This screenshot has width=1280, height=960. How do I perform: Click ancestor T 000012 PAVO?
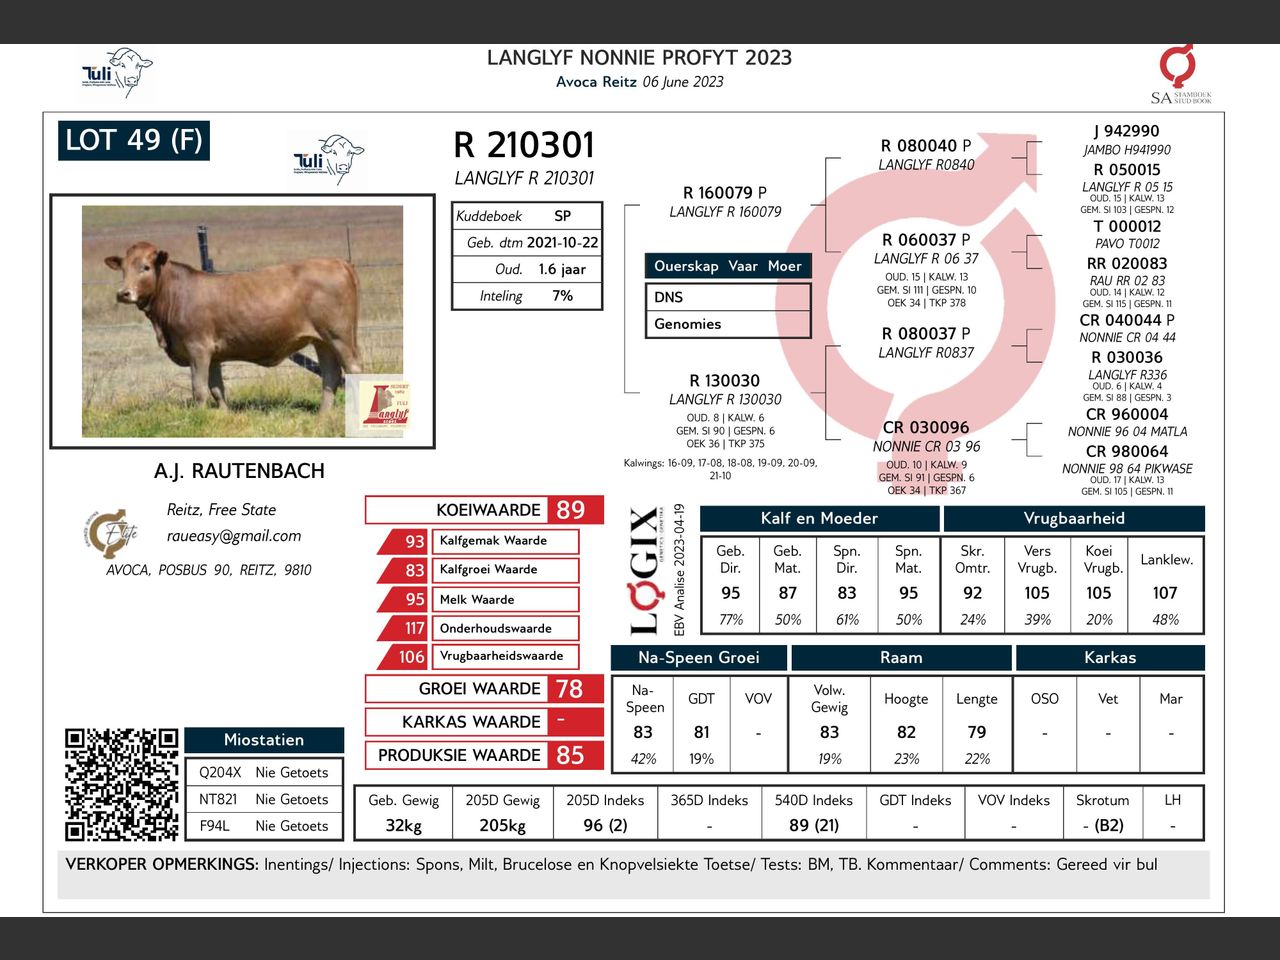(x=1127, y=234)
